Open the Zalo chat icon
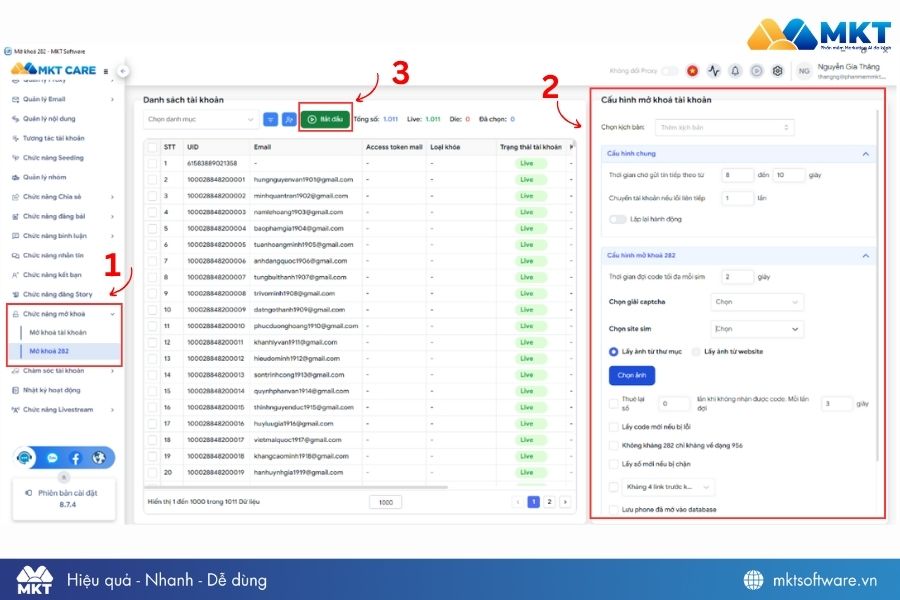Screen dimensions: 900x600 [52, 458]
